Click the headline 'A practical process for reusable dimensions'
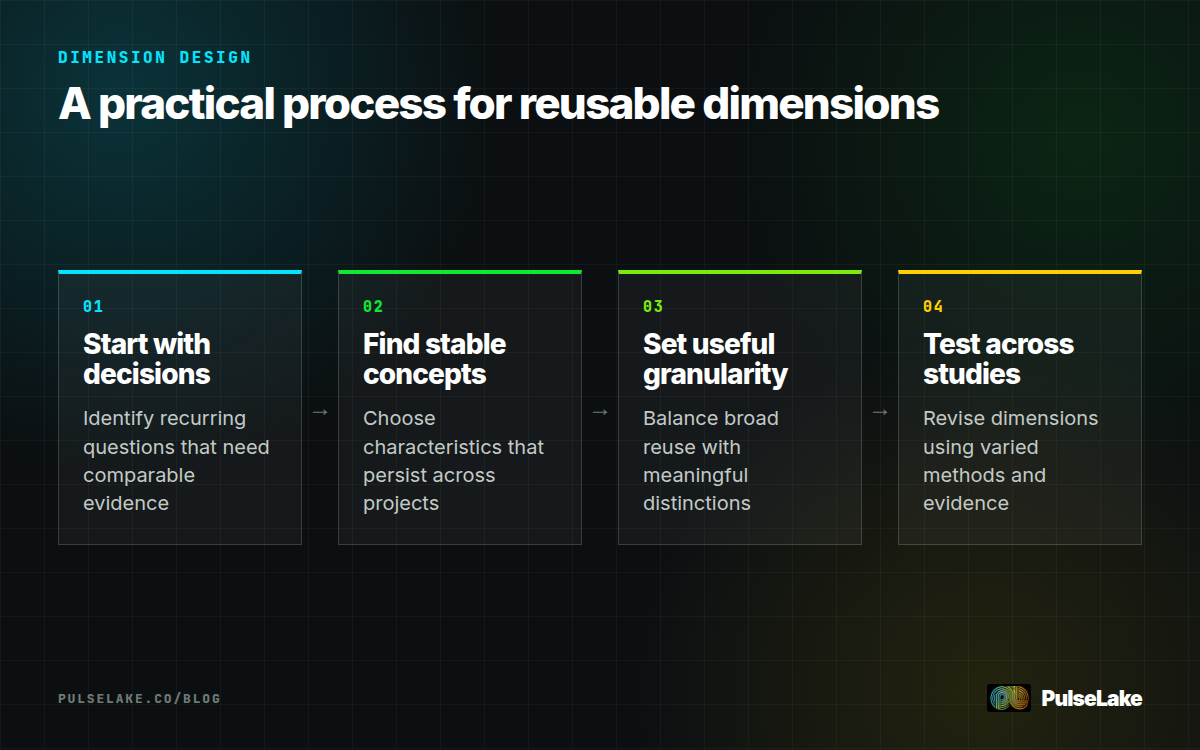 [x=499, y=105]
